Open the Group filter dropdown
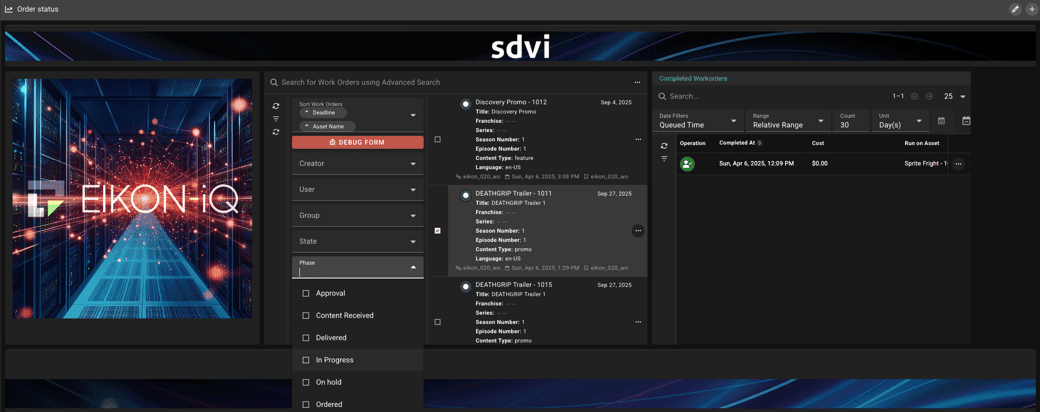This screenshot has height=412, width=1040. (x=358, y=216)
